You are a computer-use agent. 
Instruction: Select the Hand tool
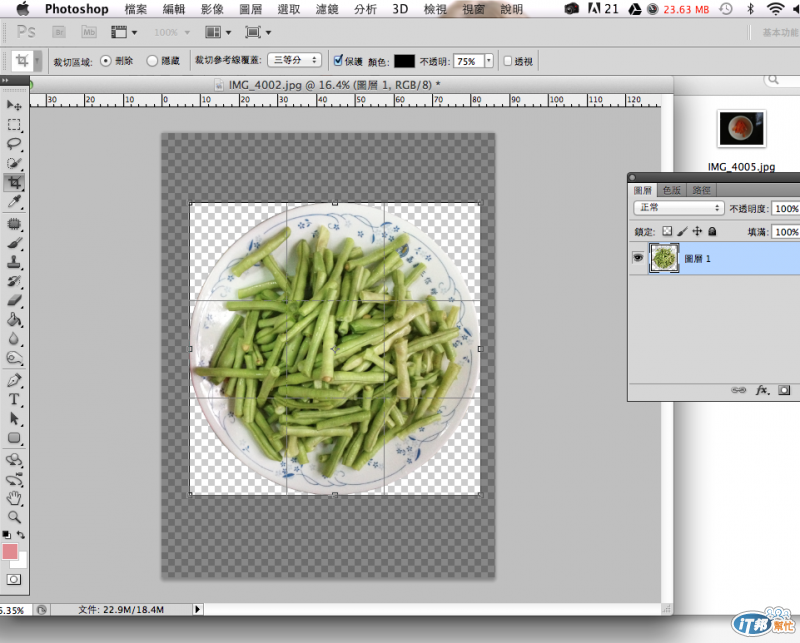click(14, 498)
